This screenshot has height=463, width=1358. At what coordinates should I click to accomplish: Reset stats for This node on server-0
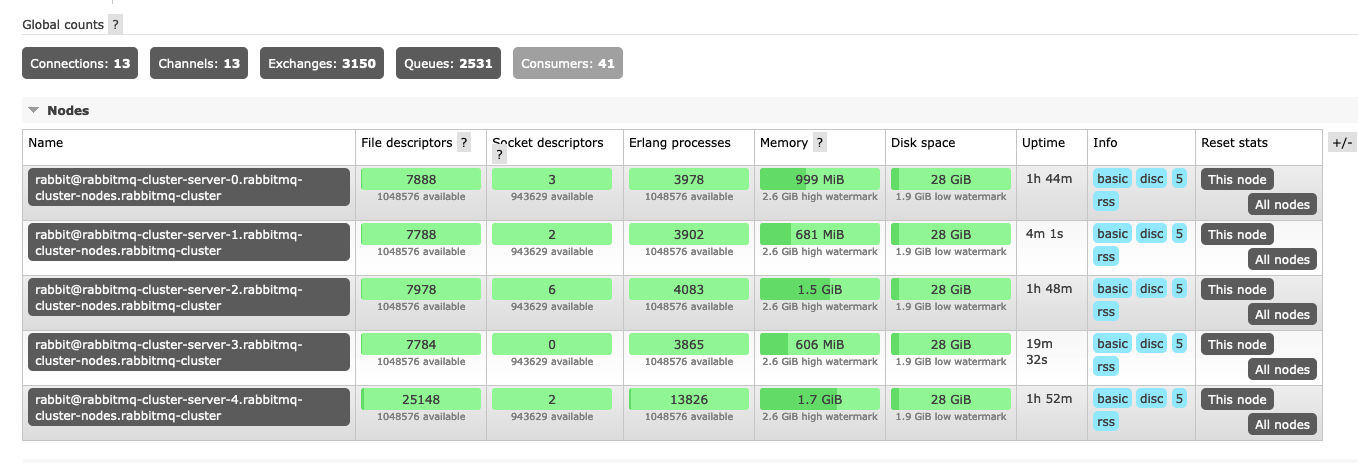click(x=1237, y=180)
